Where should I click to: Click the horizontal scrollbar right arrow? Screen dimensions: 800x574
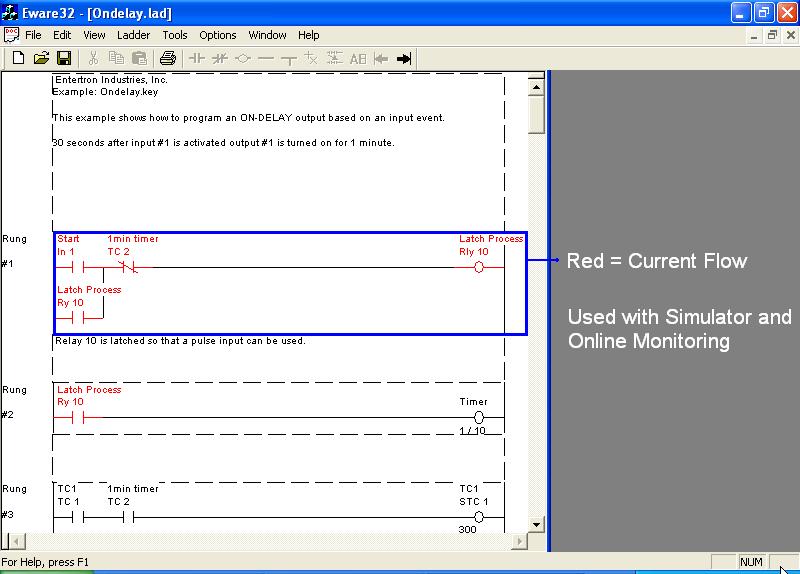click(519, 541)
